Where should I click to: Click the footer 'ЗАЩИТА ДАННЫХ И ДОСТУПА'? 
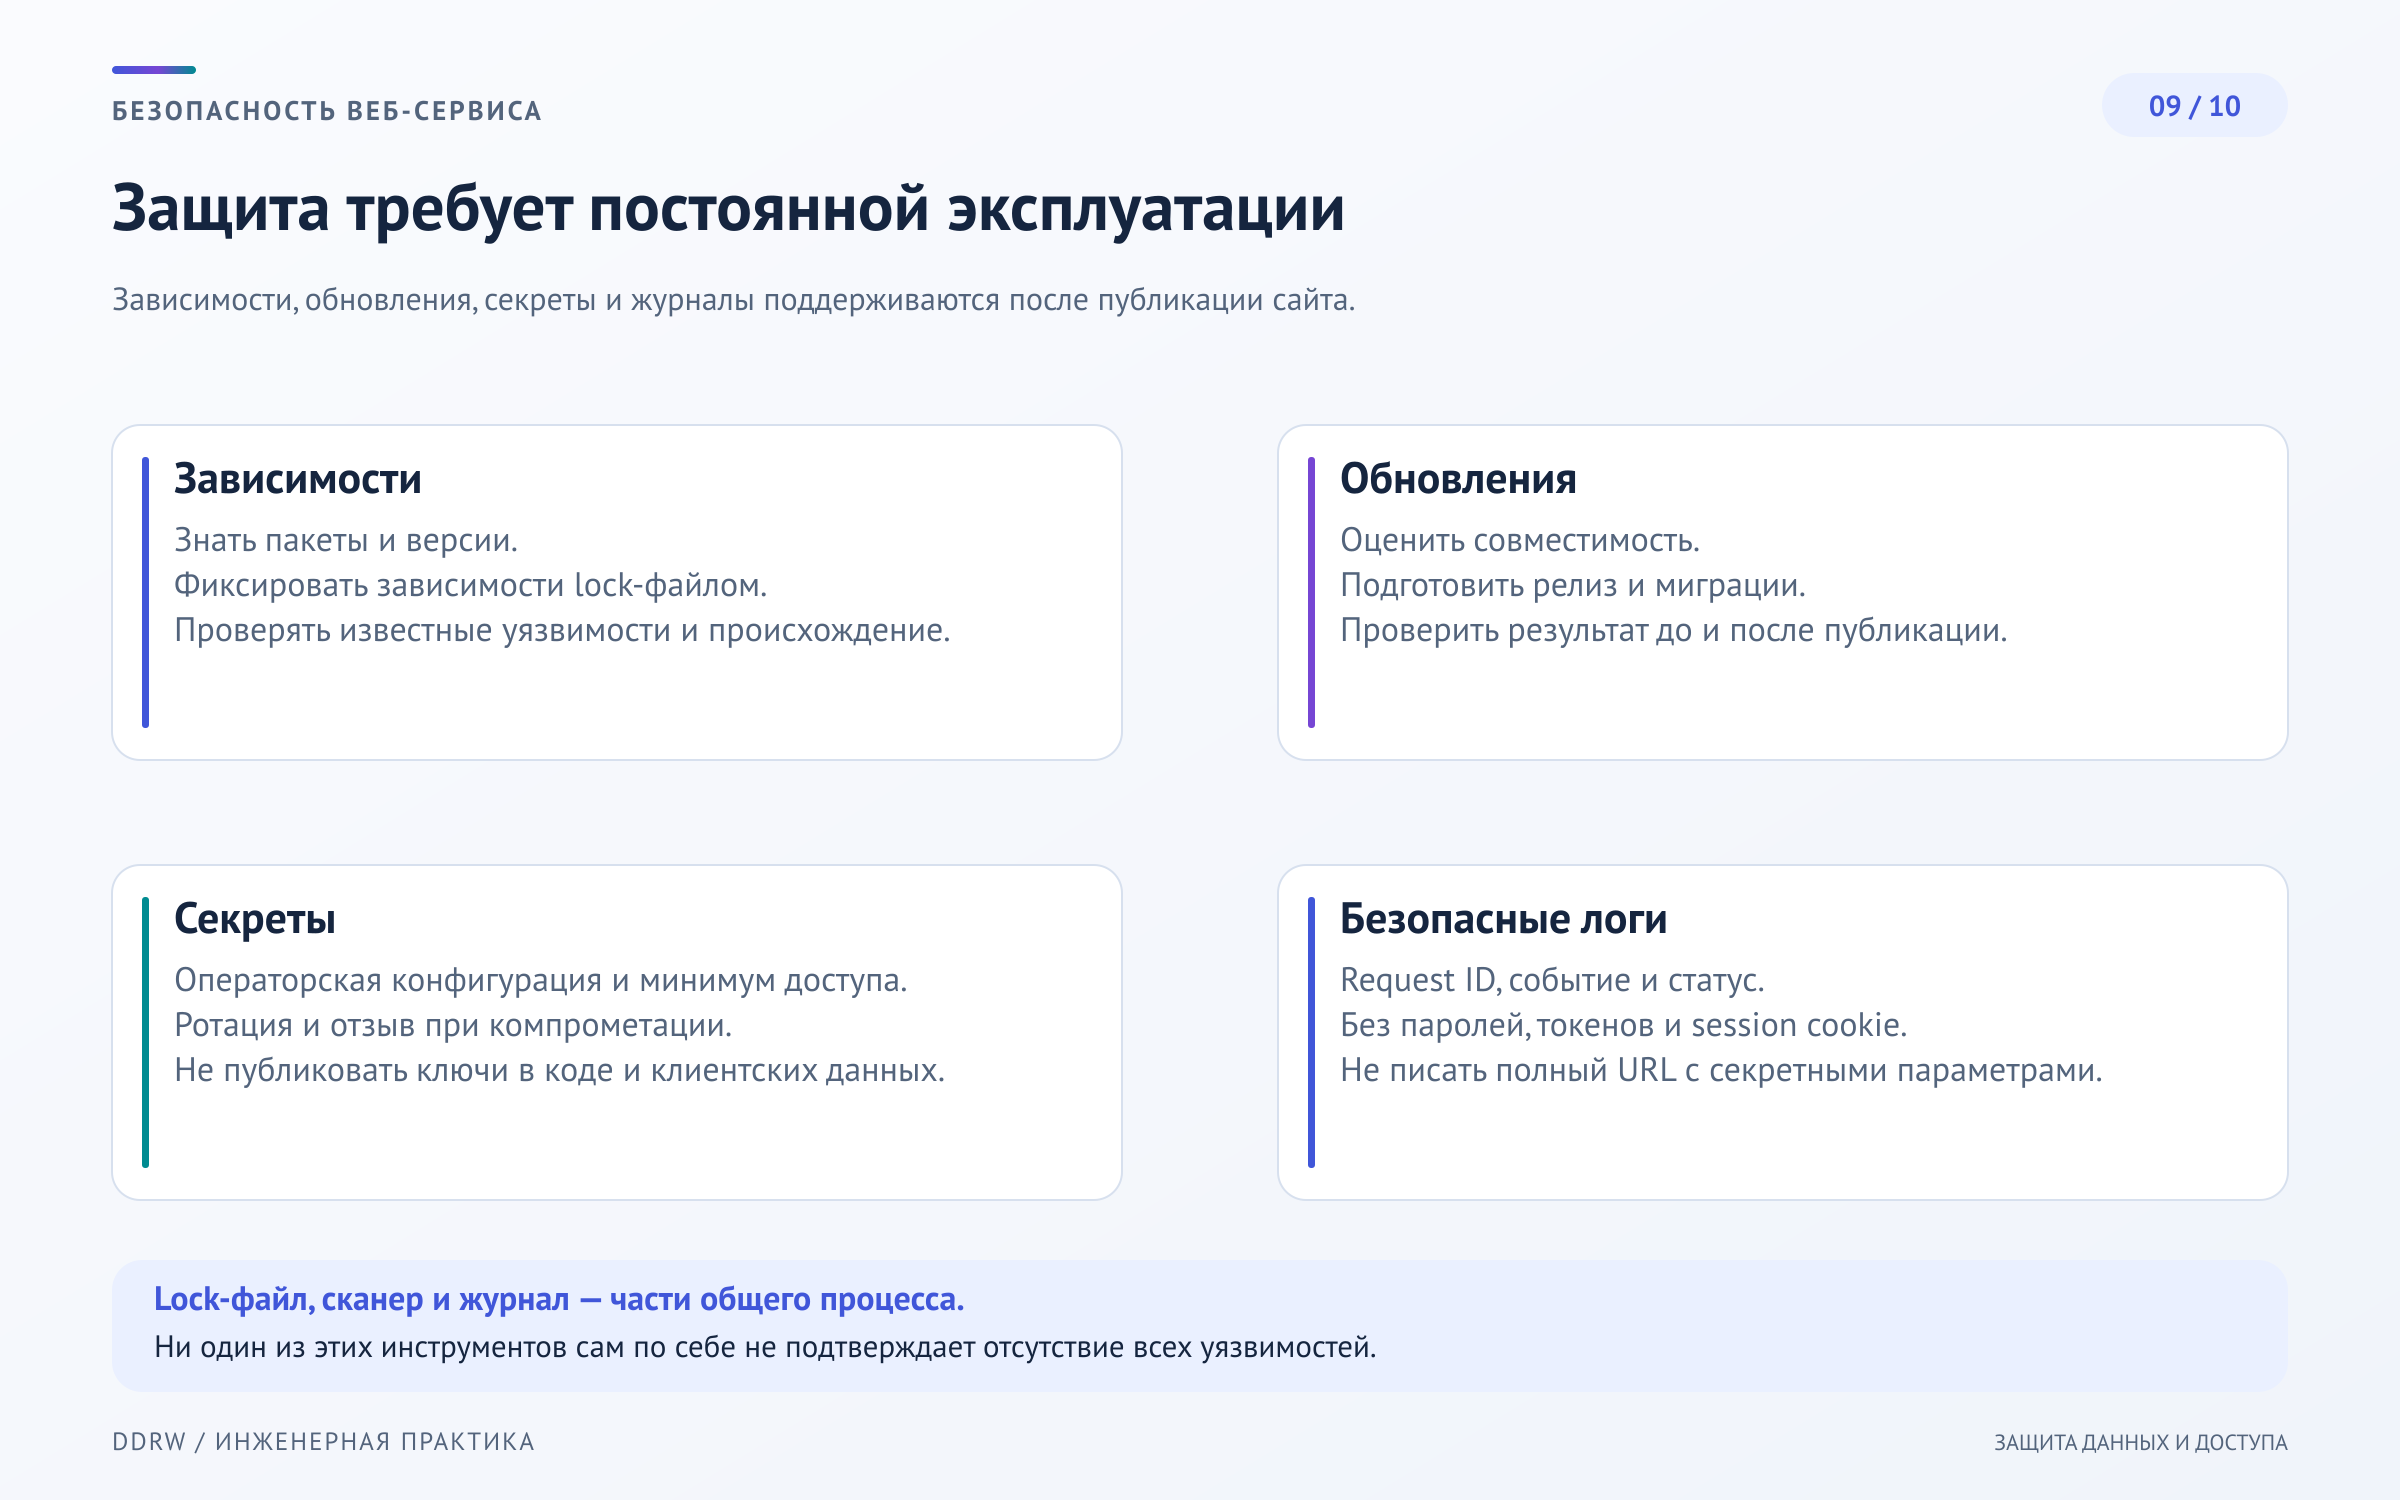[2141, 1442]
